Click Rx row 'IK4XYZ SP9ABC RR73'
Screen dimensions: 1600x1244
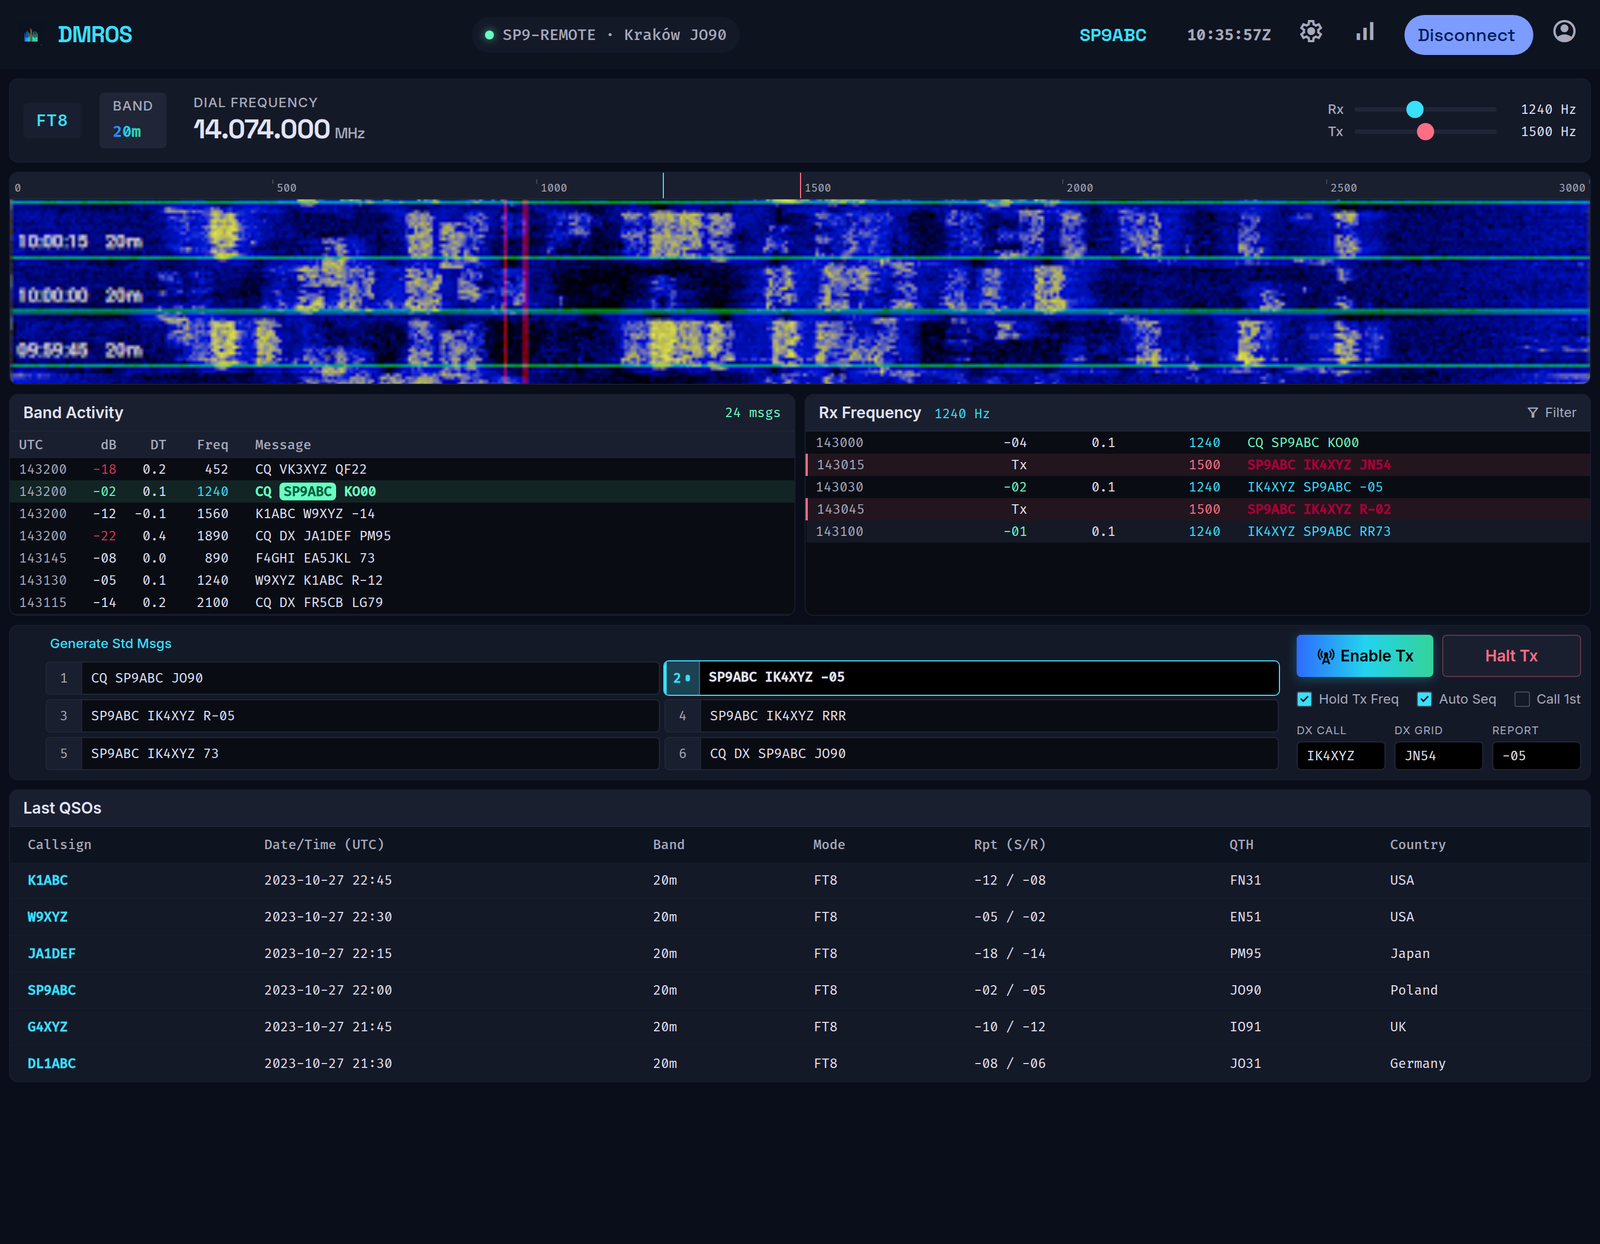(1198, 531)
